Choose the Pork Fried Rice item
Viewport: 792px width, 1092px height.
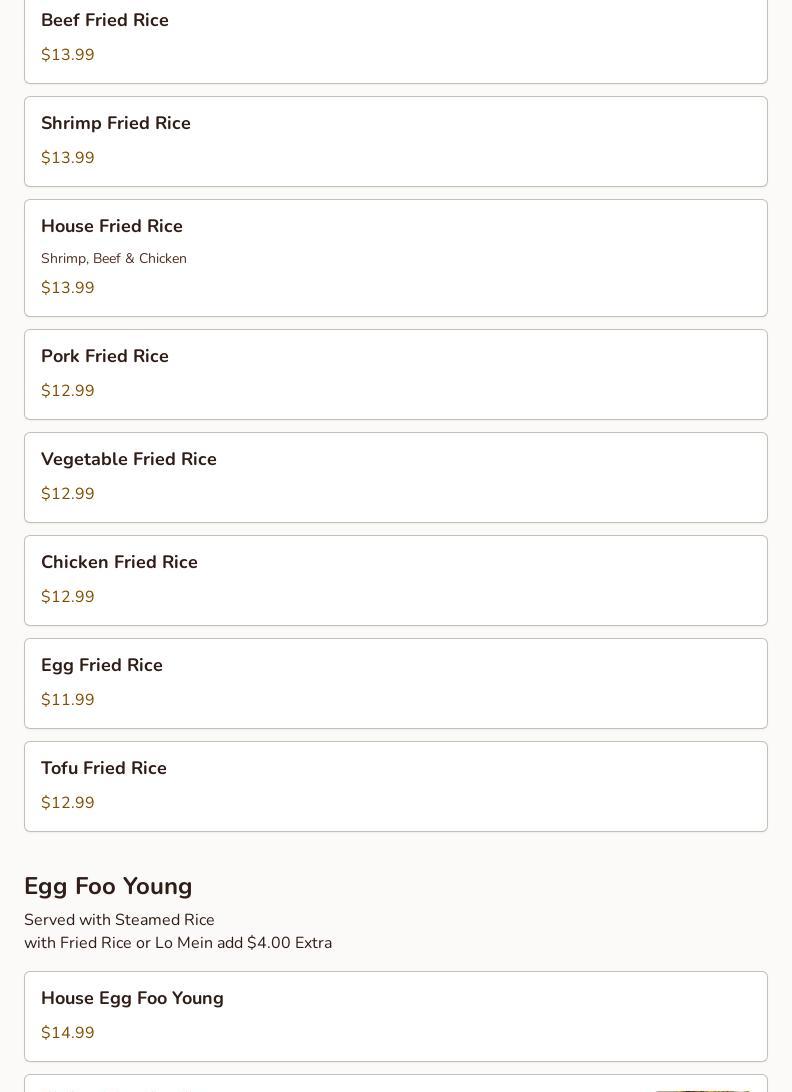pos(396,374)
